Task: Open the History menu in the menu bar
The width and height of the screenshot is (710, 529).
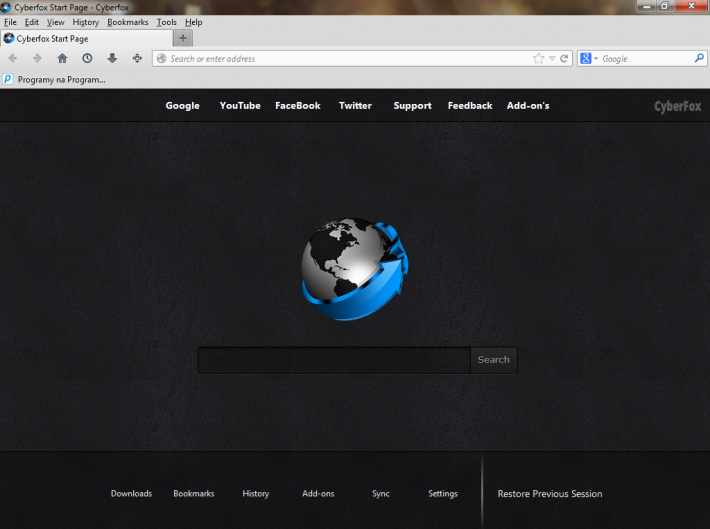Action: [x=86, y=22]
